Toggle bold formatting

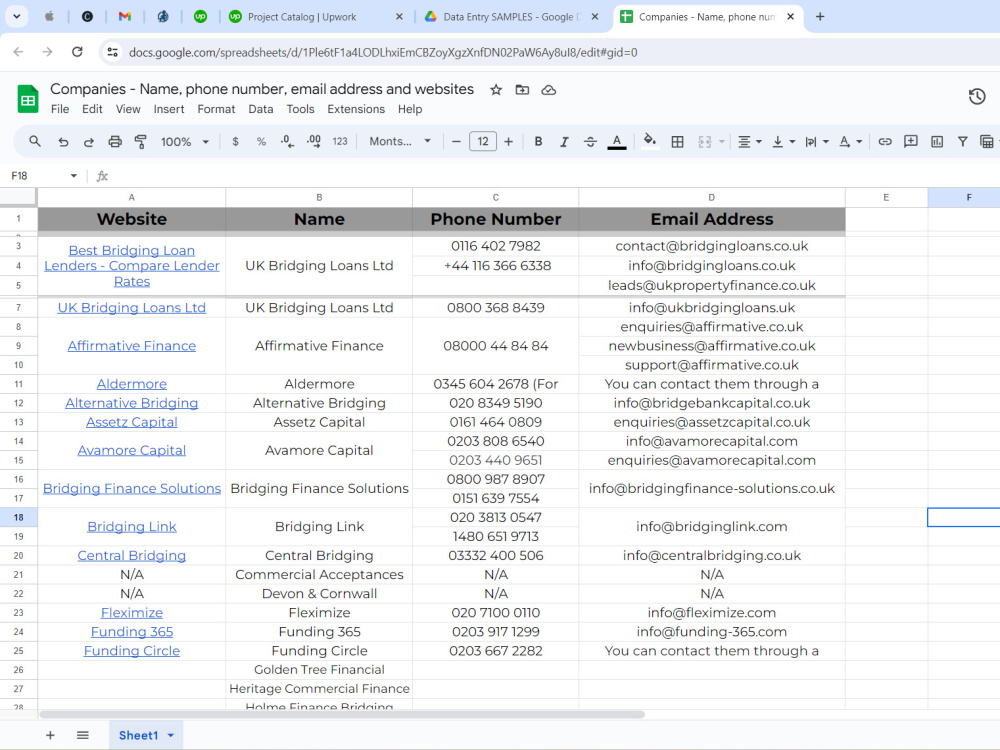[x=538, y=142]
